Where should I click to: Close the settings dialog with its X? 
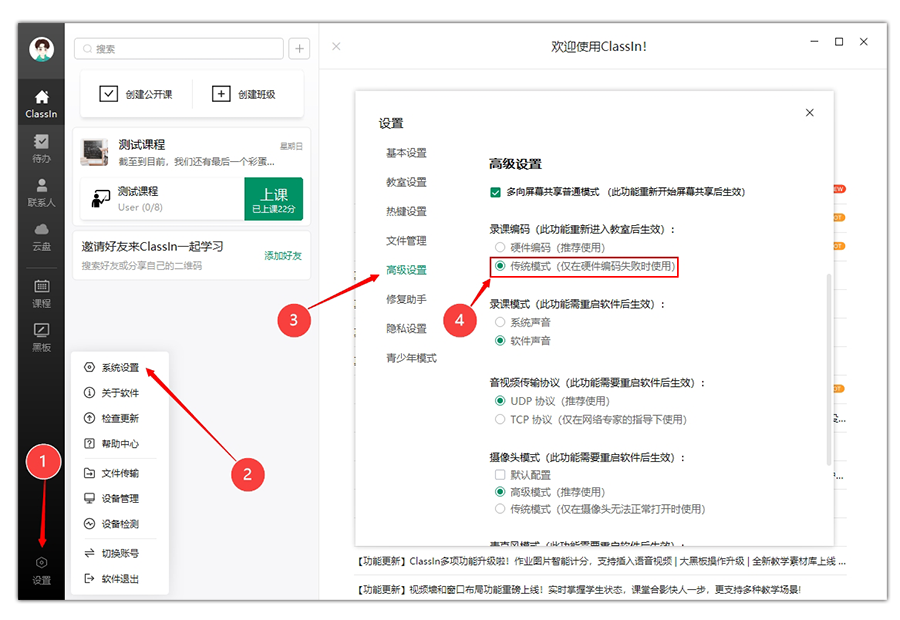pyautogui.click(x=809, y=113)
